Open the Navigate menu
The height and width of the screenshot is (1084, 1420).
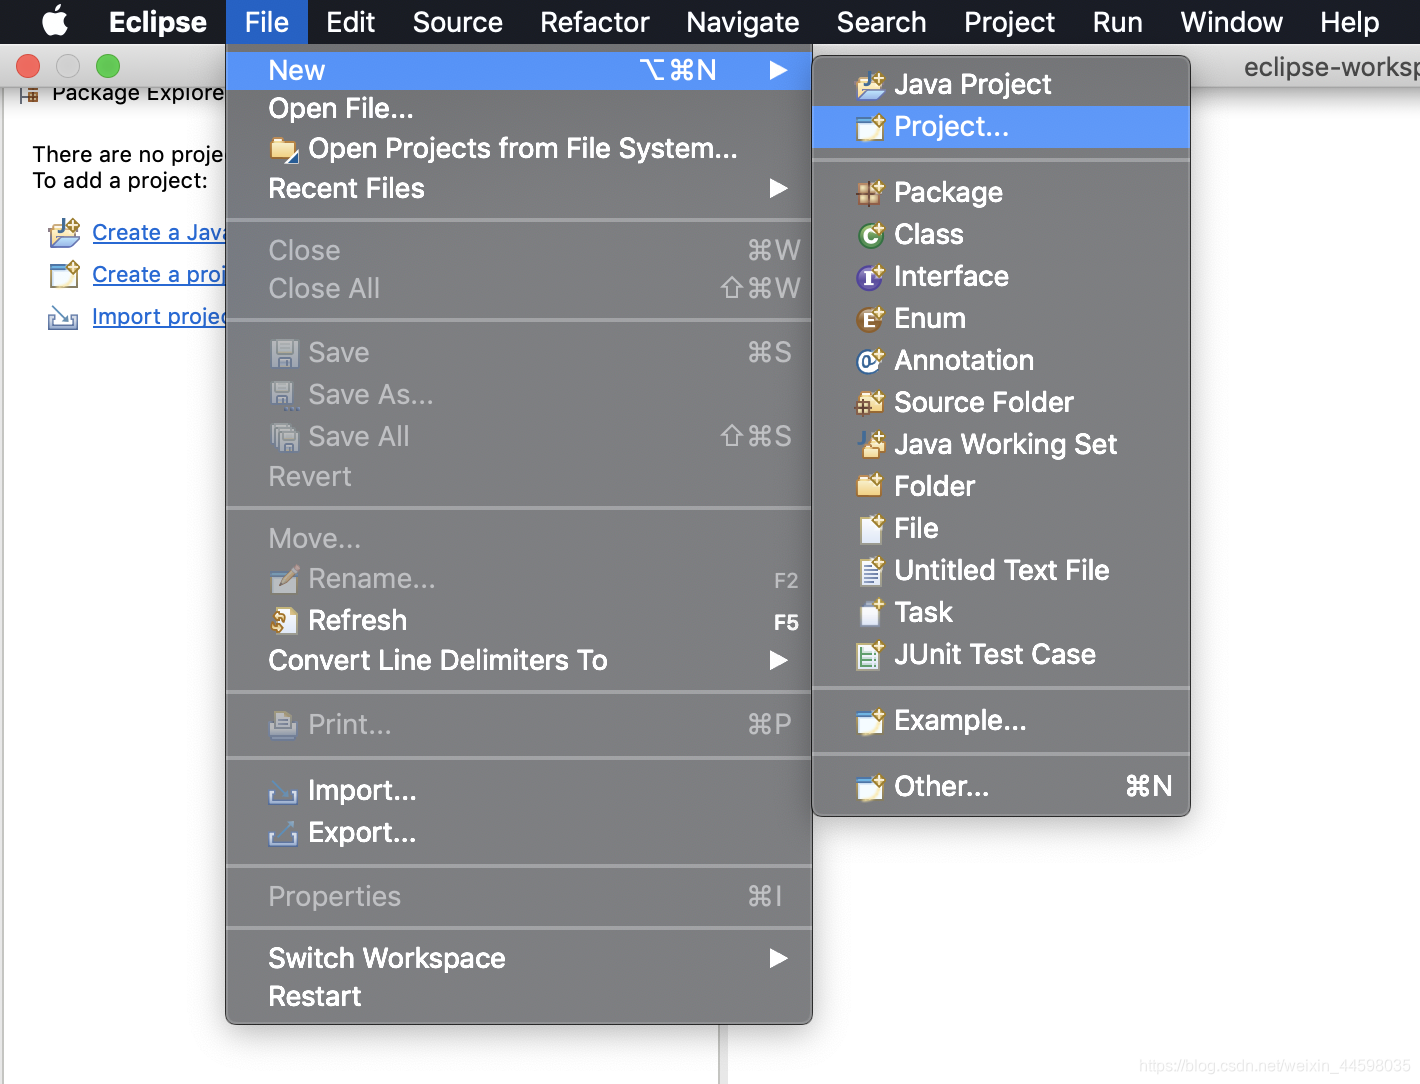tap(743, 22)
